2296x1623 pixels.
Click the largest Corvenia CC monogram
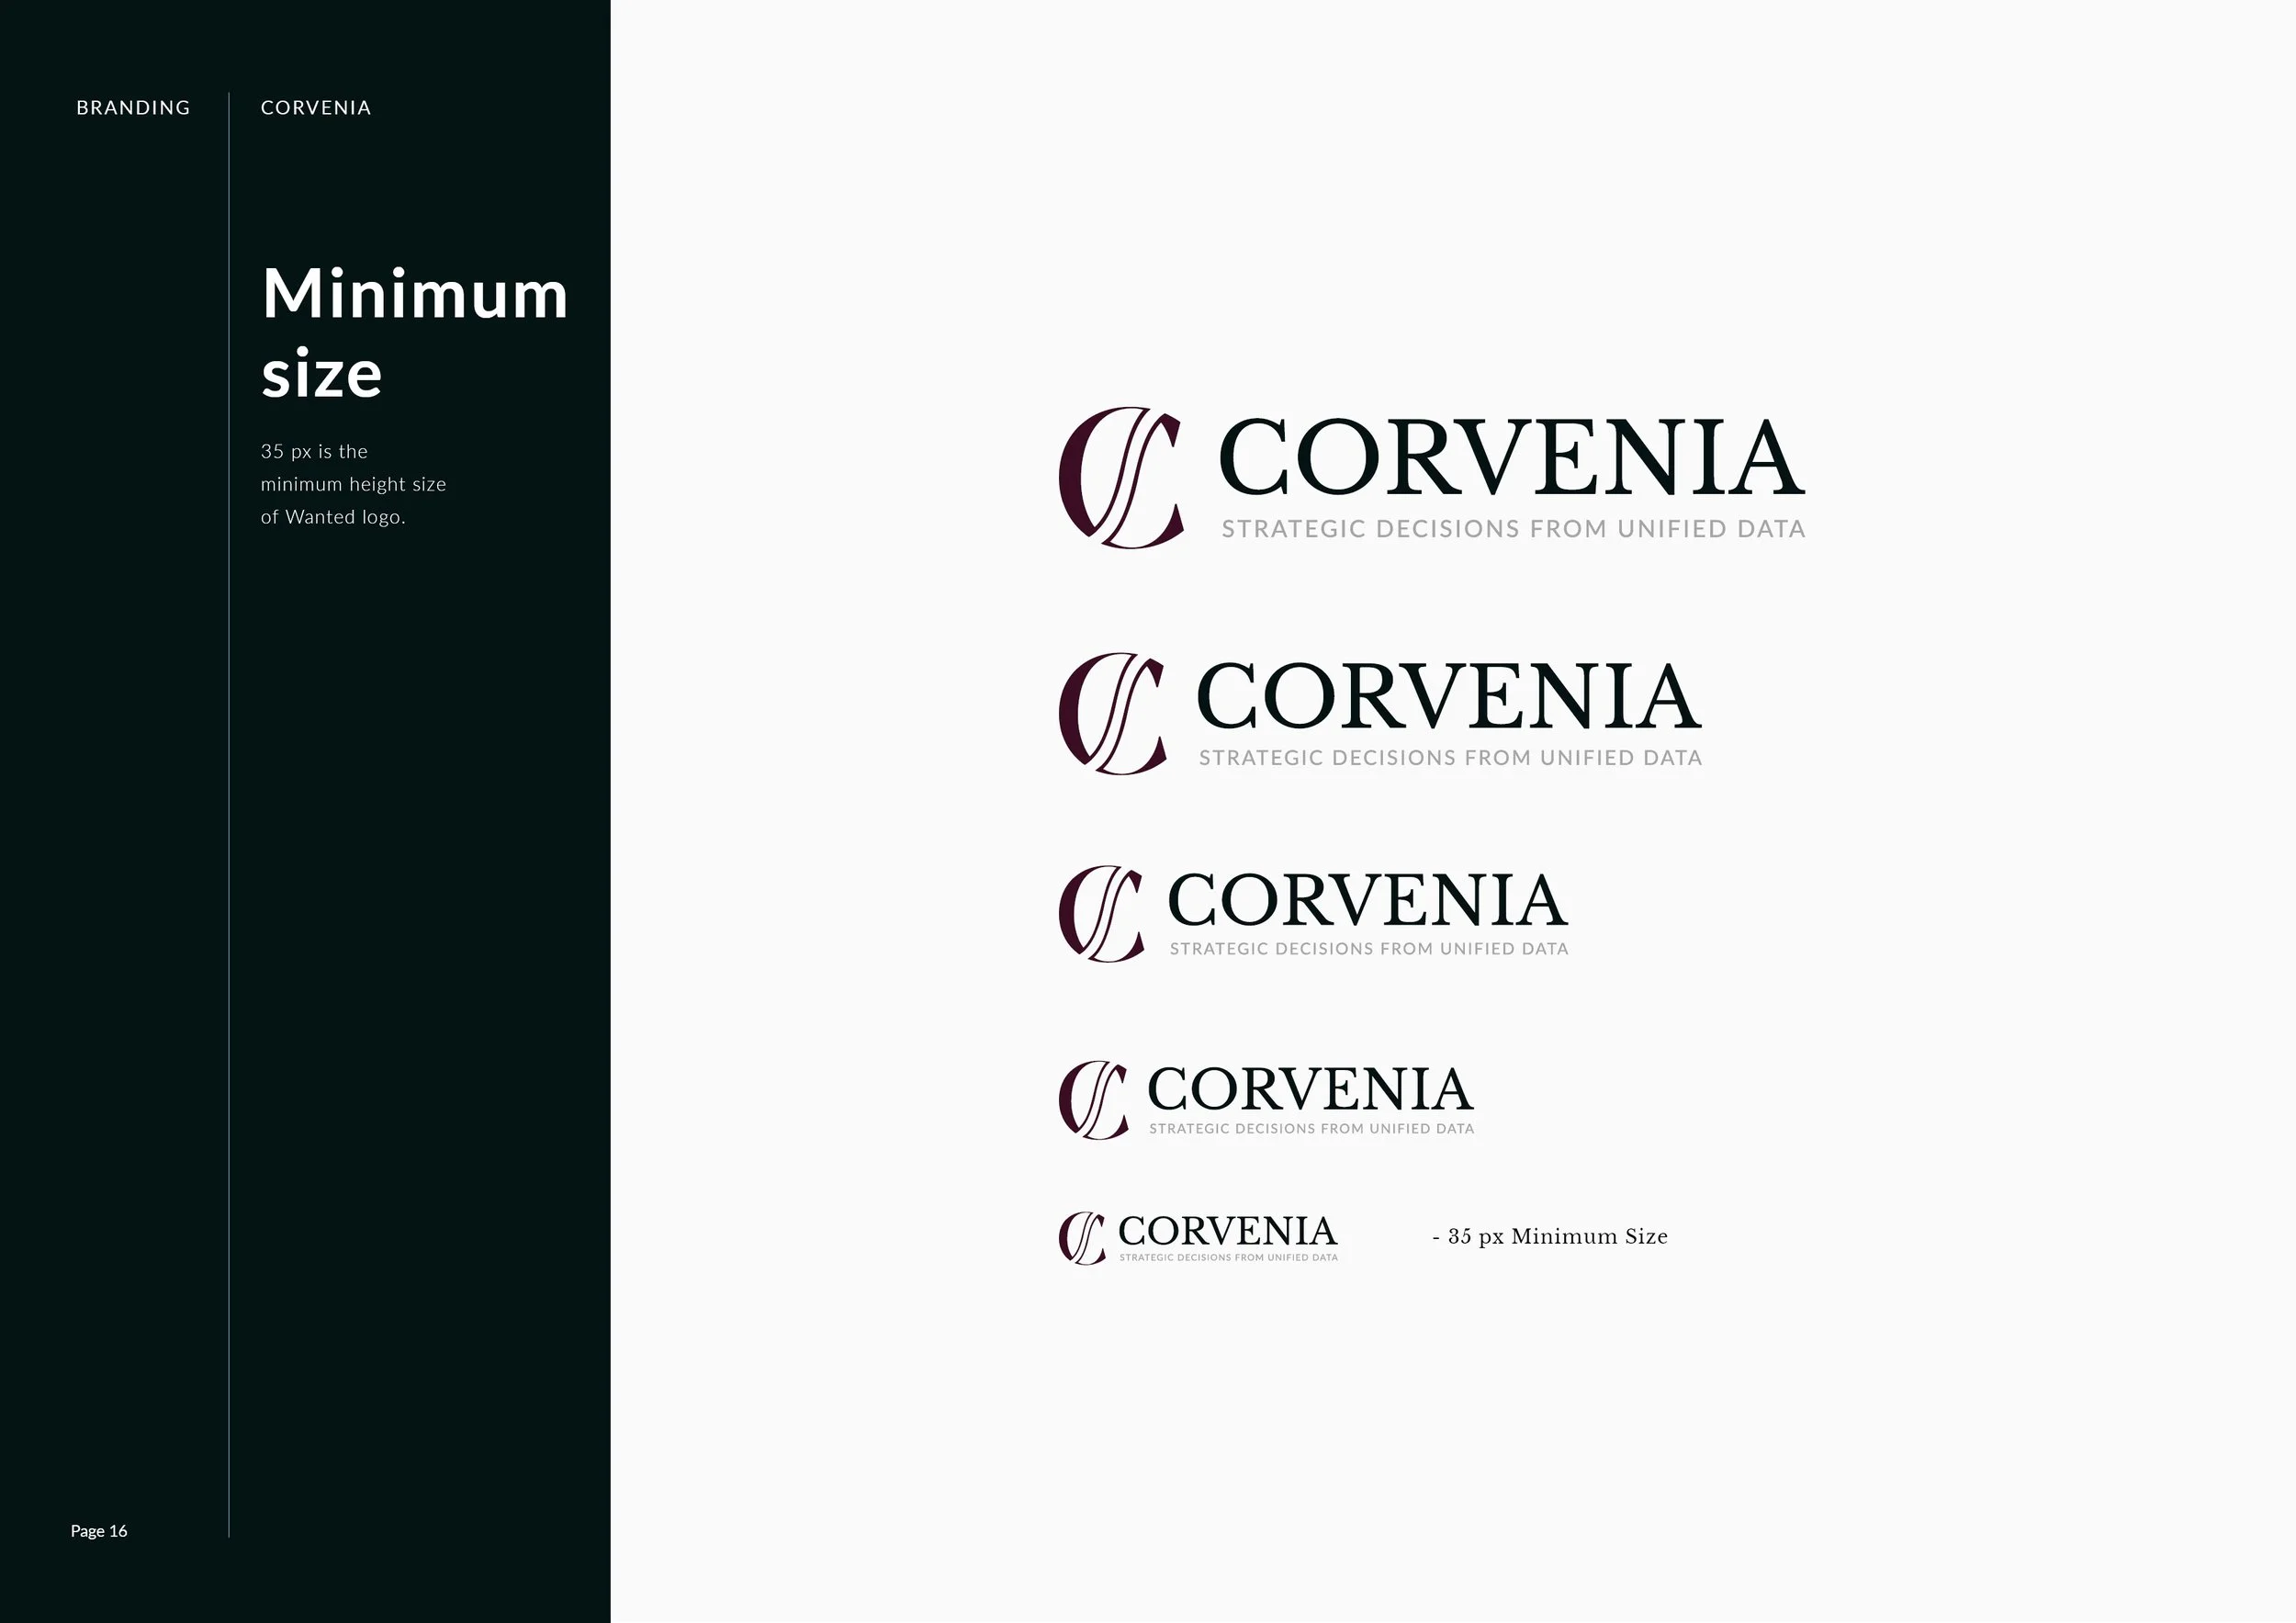click(1120, 478)
